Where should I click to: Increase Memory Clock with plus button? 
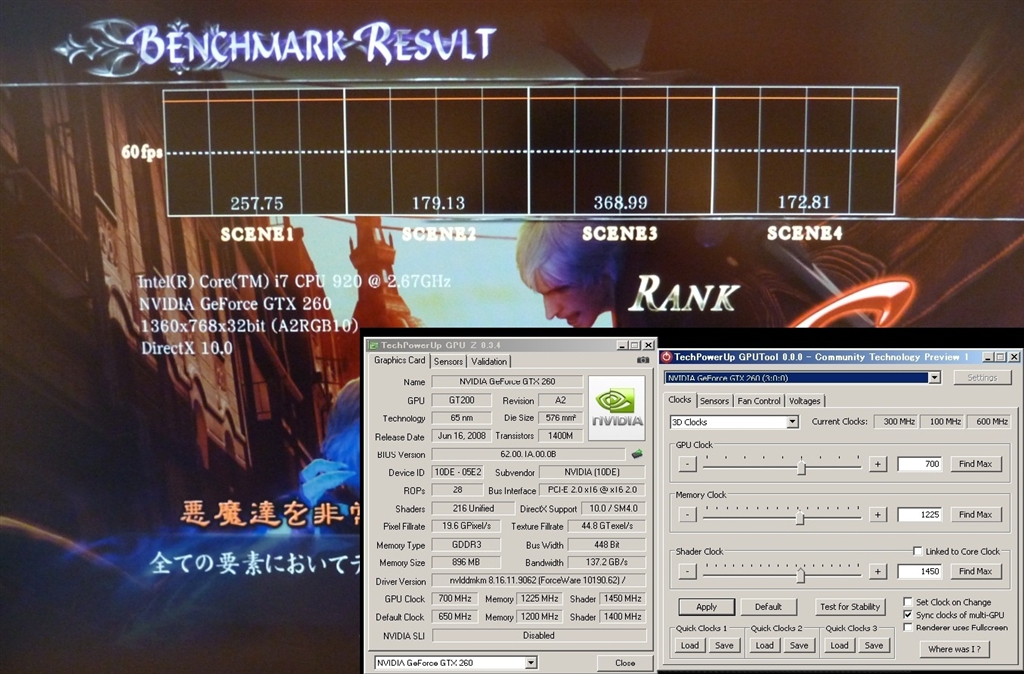[x=878, y=515]
